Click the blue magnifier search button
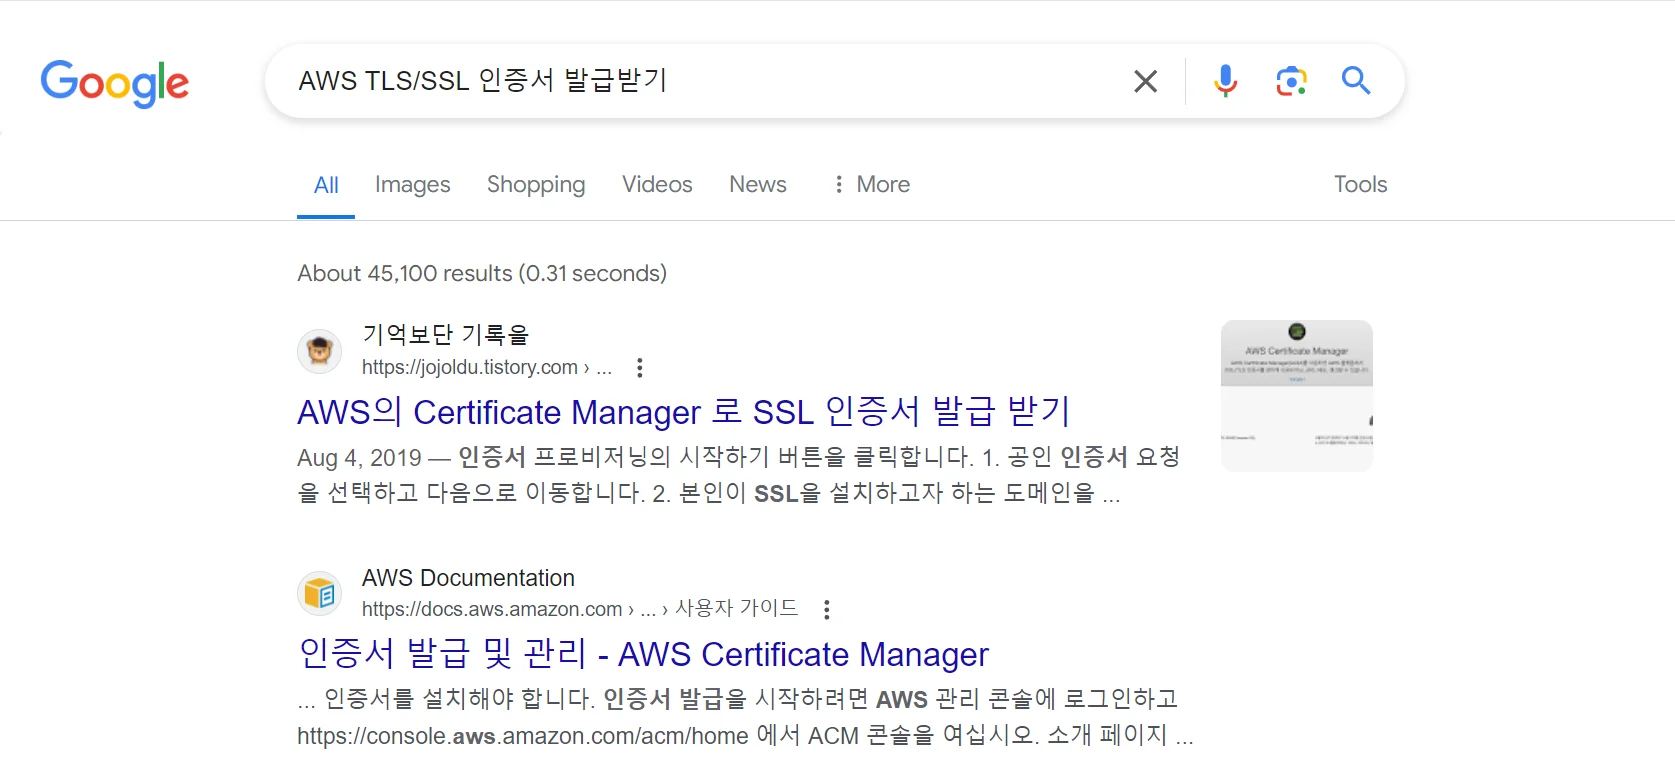The height and width of the screenshot is (771, 1675). point(1355,80)
